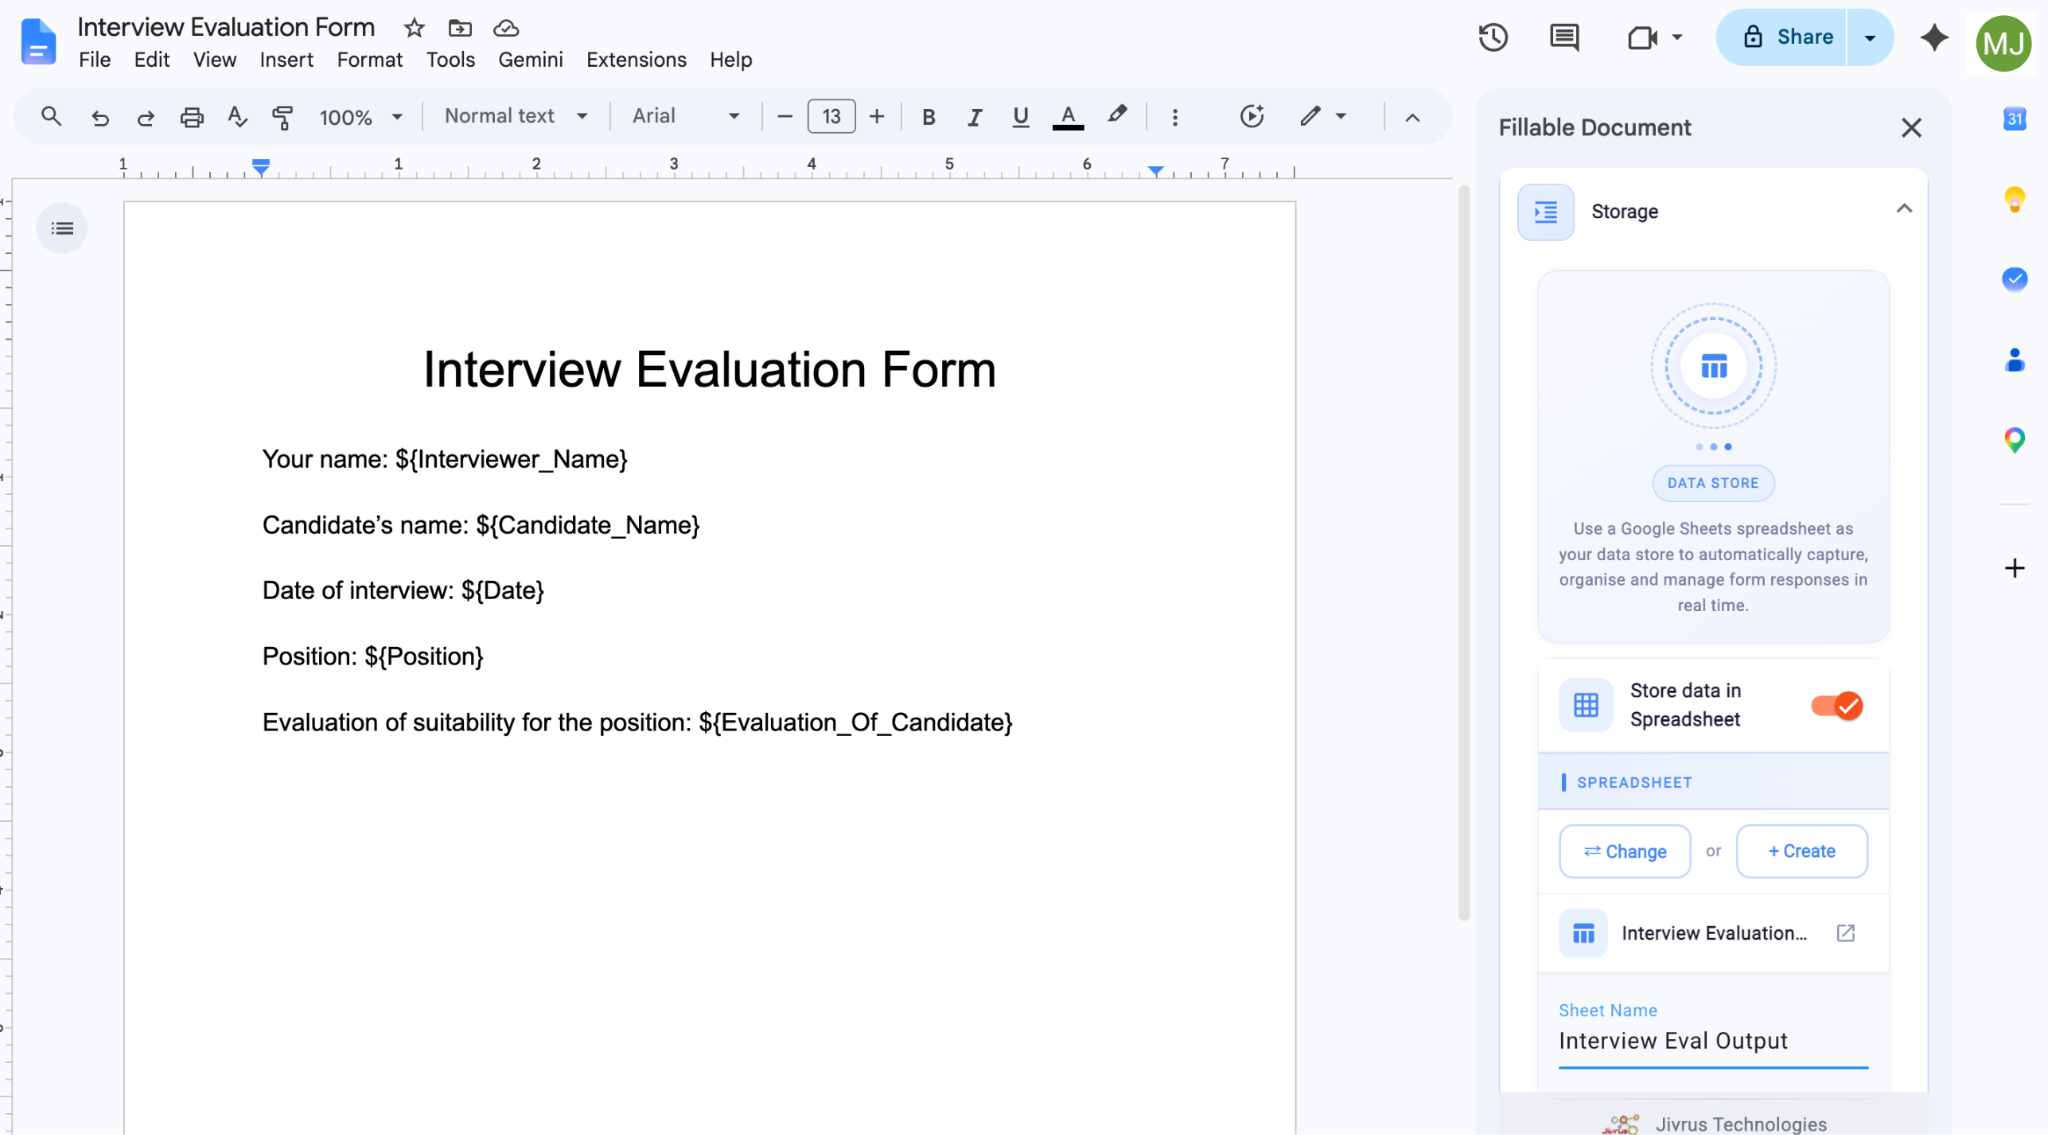The height and width of the screenshot is (1135, 2048).
Task: Collapse the Storage section
Action: coord(1904,209)
